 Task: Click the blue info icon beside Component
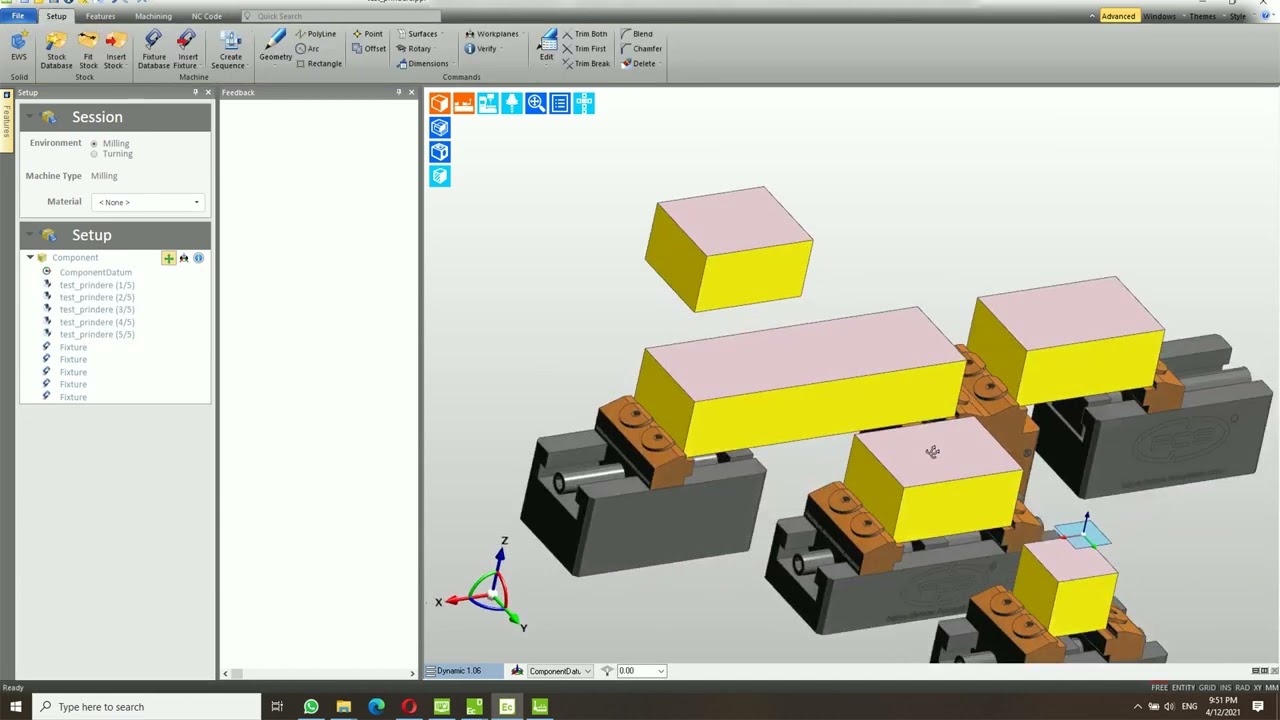[x=198, y=258]
